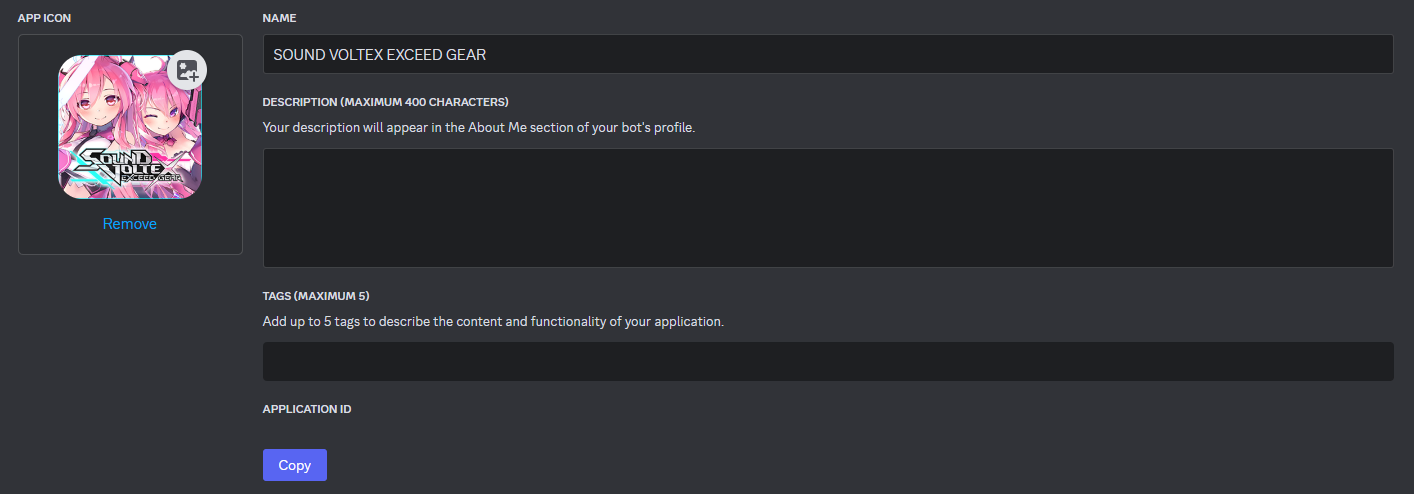Click the Tags input box
The width and height of the screenshot is (1414, 494).
coord(827,361)
